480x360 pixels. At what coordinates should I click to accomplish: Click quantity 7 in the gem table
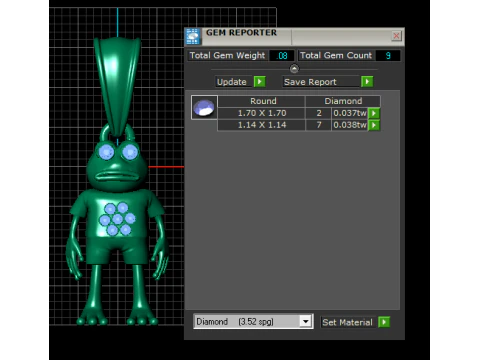point(319,125)
